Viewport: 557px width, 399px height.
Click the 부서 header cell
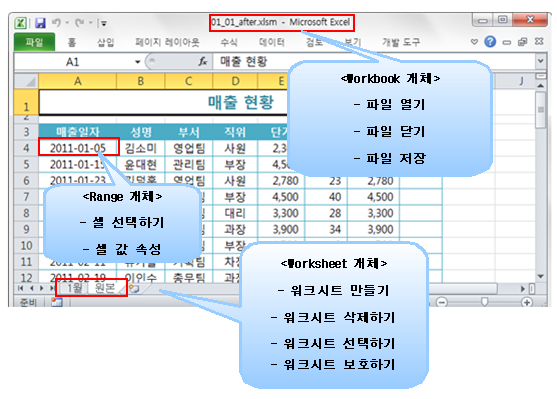189,132
